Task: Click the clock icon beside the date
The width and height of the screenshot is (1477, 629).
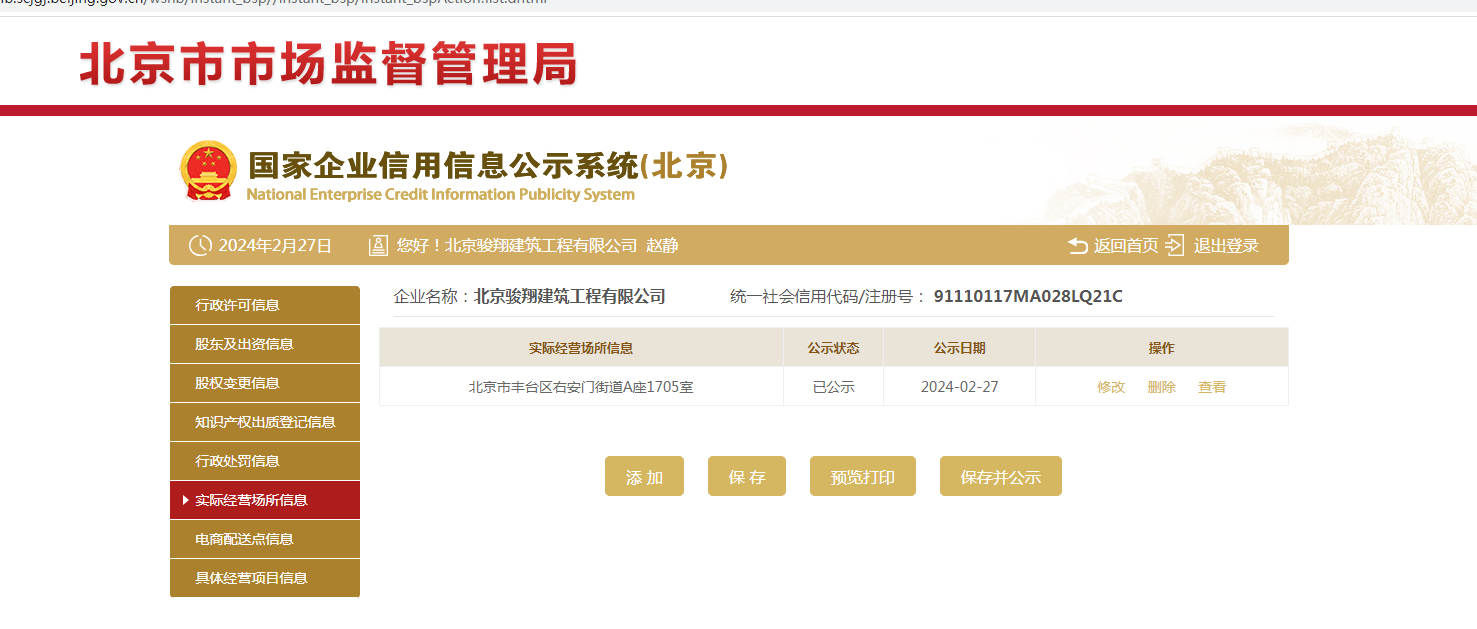Action: pos(200,245)
